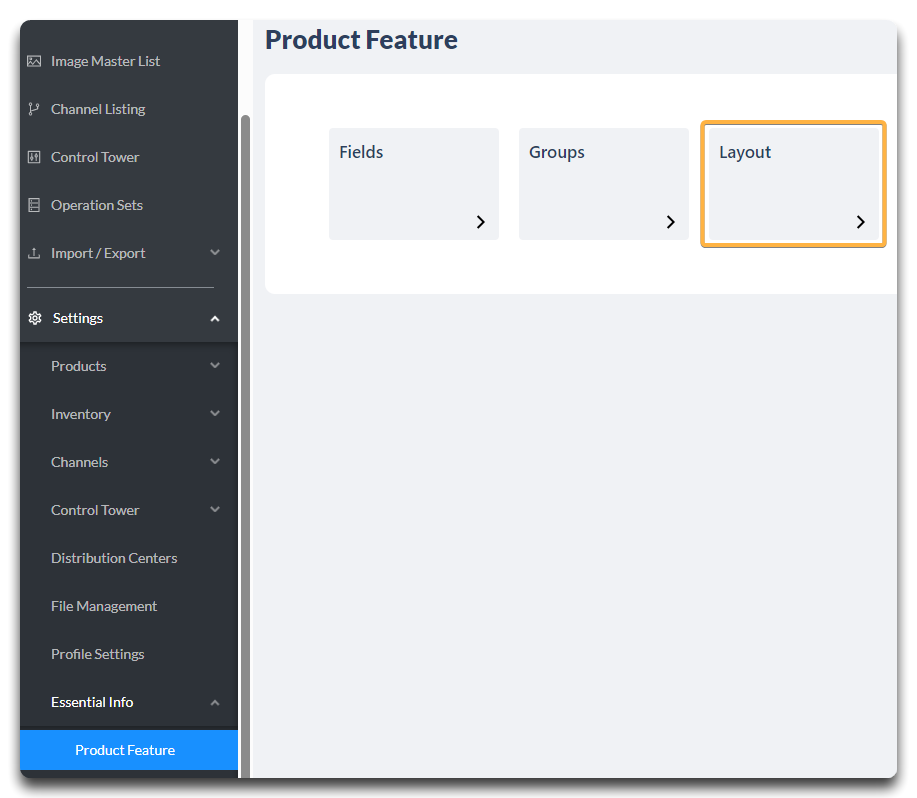Click the Settings gear icon

pos(35,318)
